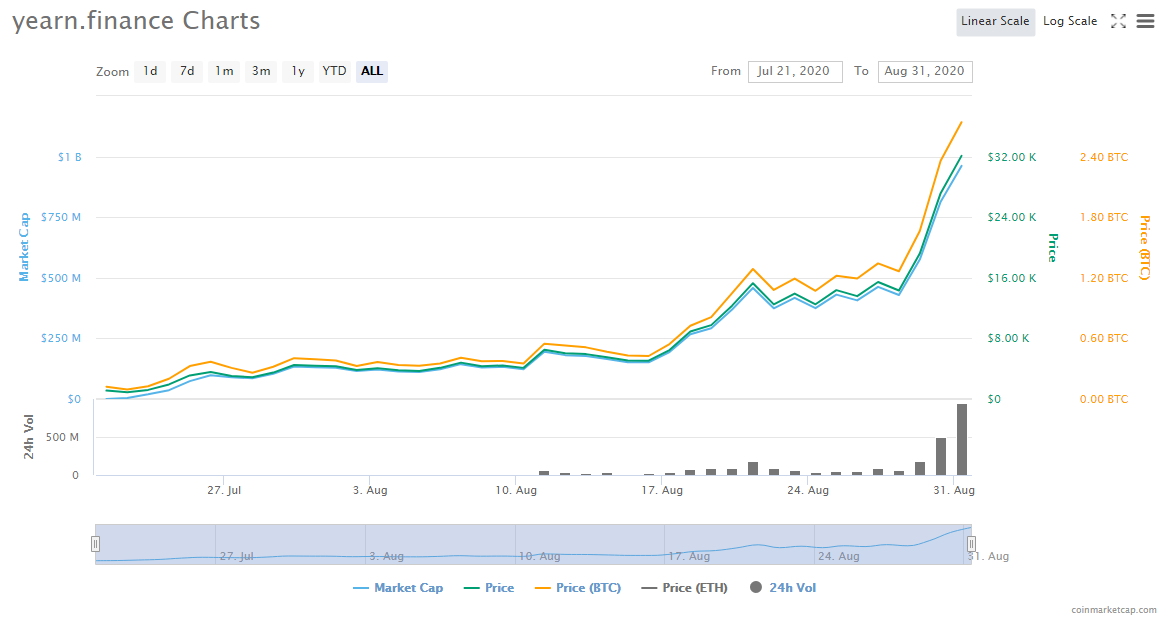
Task: Toggle Market Cap series in legend
Action: (398, 588)
